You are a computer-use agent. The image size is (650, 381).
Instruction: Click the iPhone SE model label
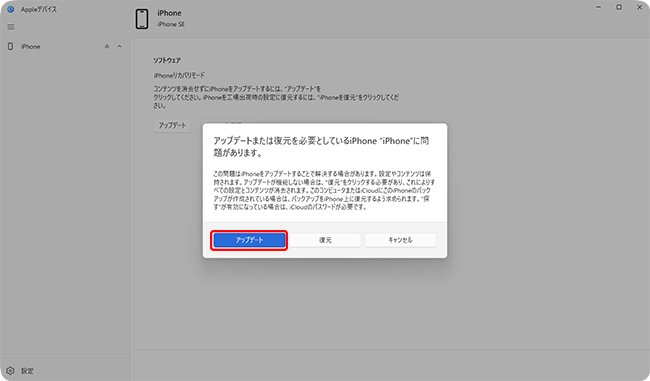click(171, 24)
